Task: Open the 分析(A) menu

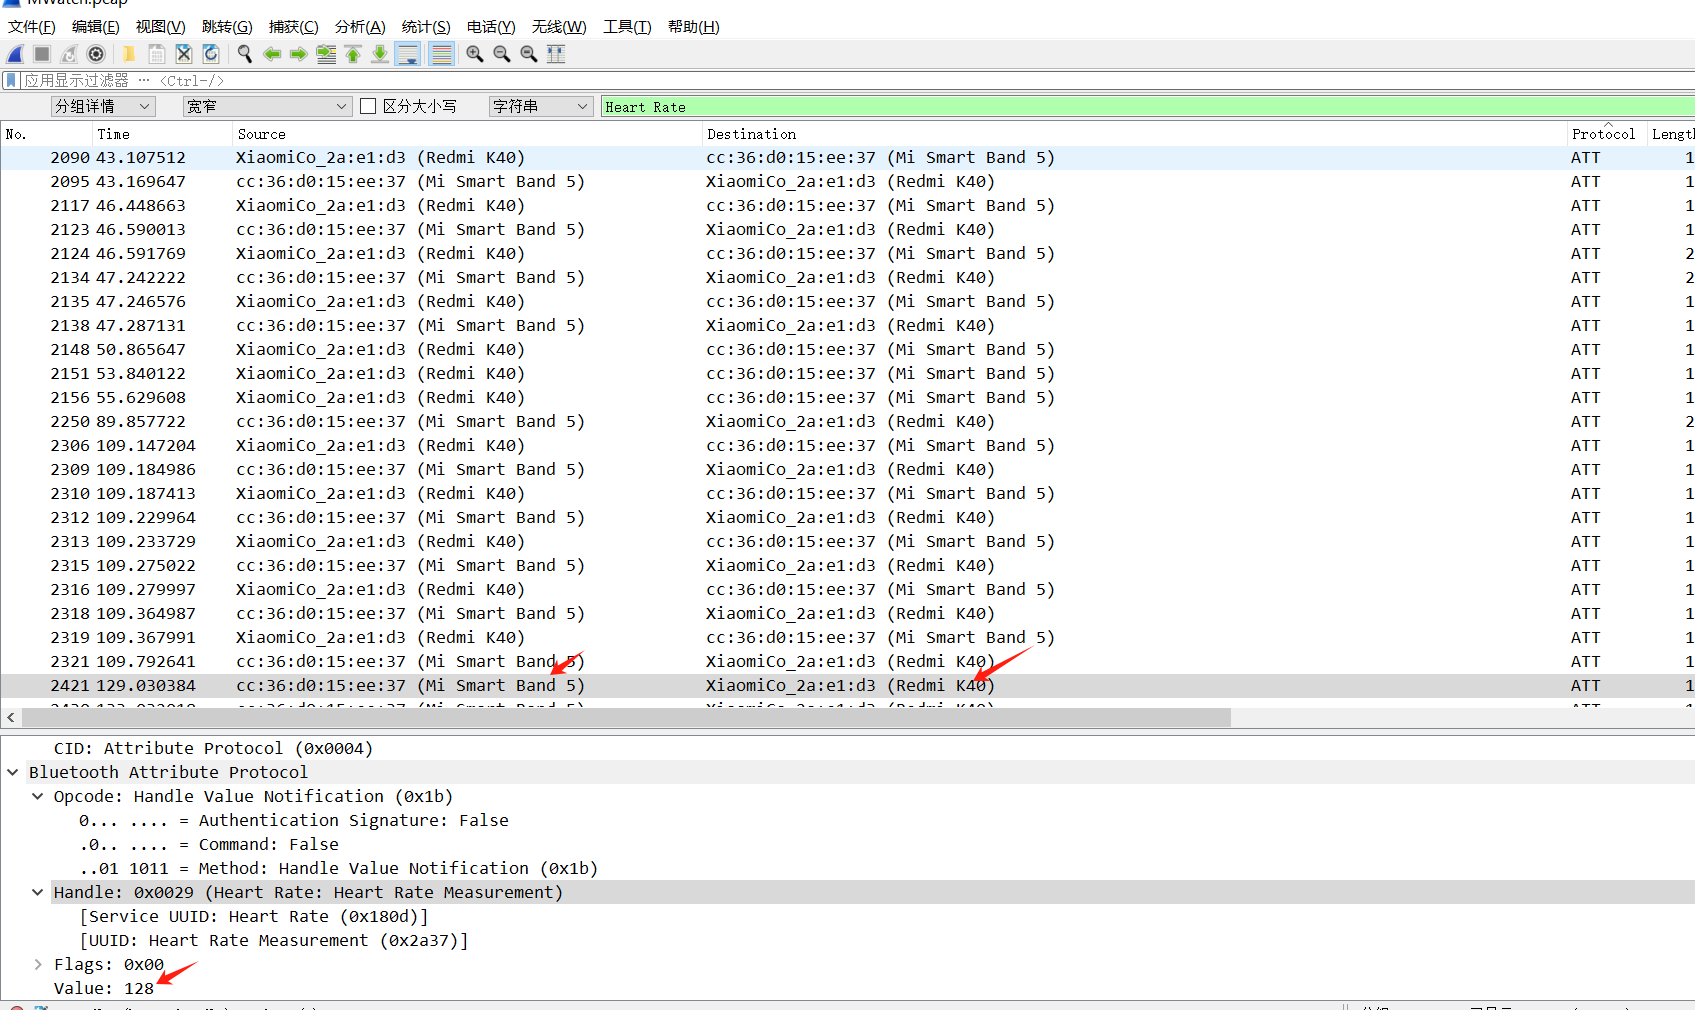Action: pyautogui.click(x=360, y=27)
